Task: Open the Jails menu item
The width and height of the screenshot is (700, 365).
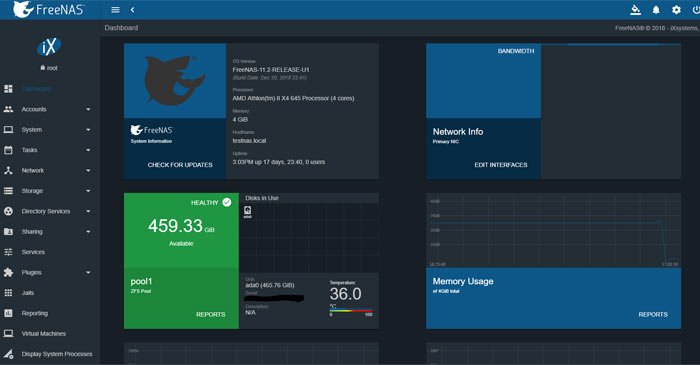Action: tap(28, 293)
